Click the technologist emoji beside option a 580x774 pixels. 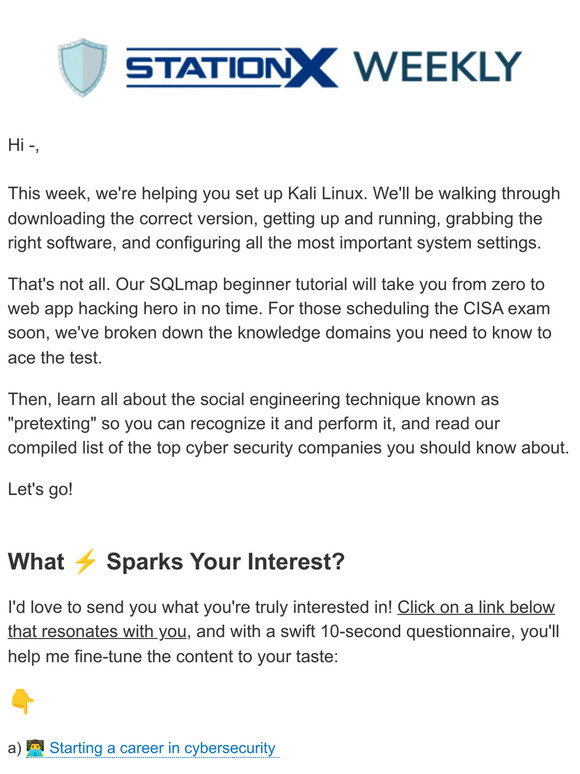[35, 748]
